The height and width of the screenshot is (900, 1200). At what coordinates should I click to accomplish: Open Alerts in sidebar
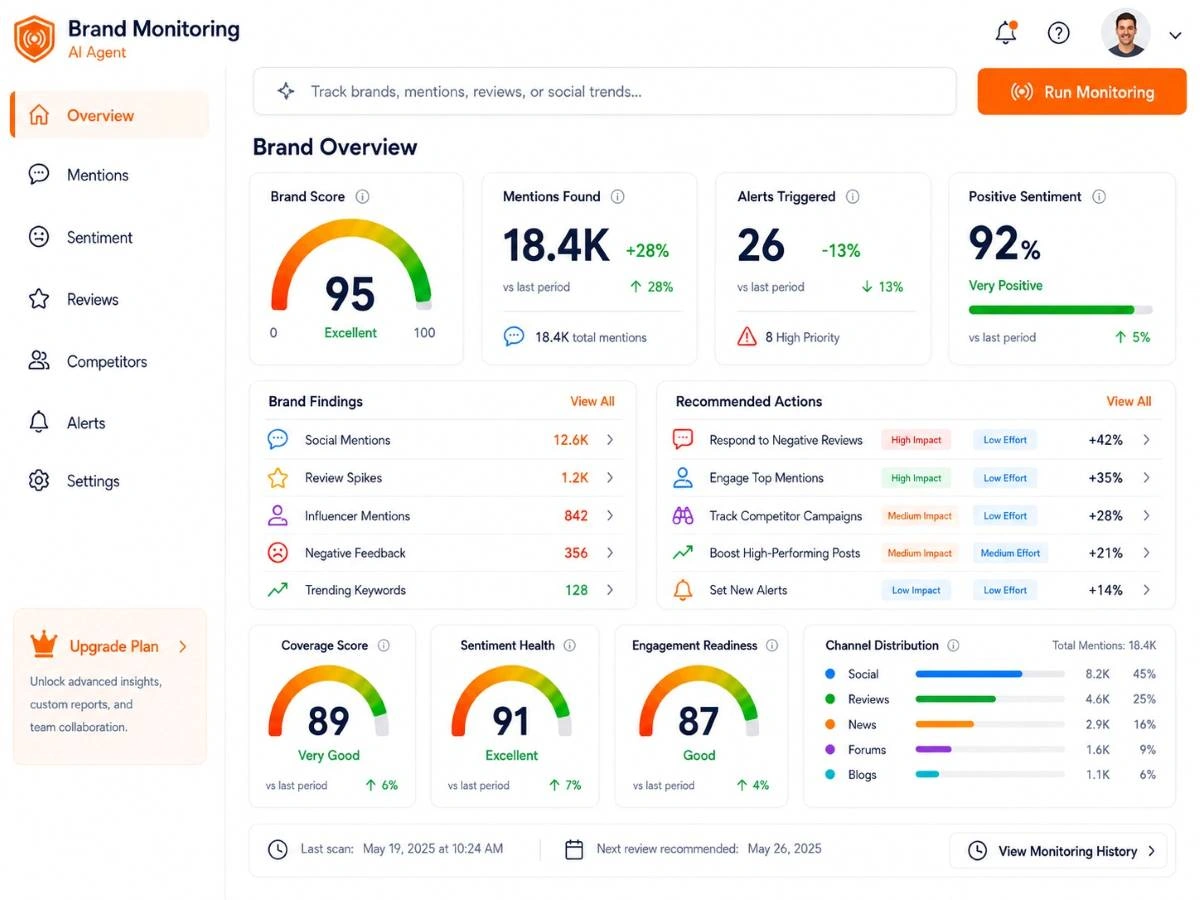pos(86,423)
